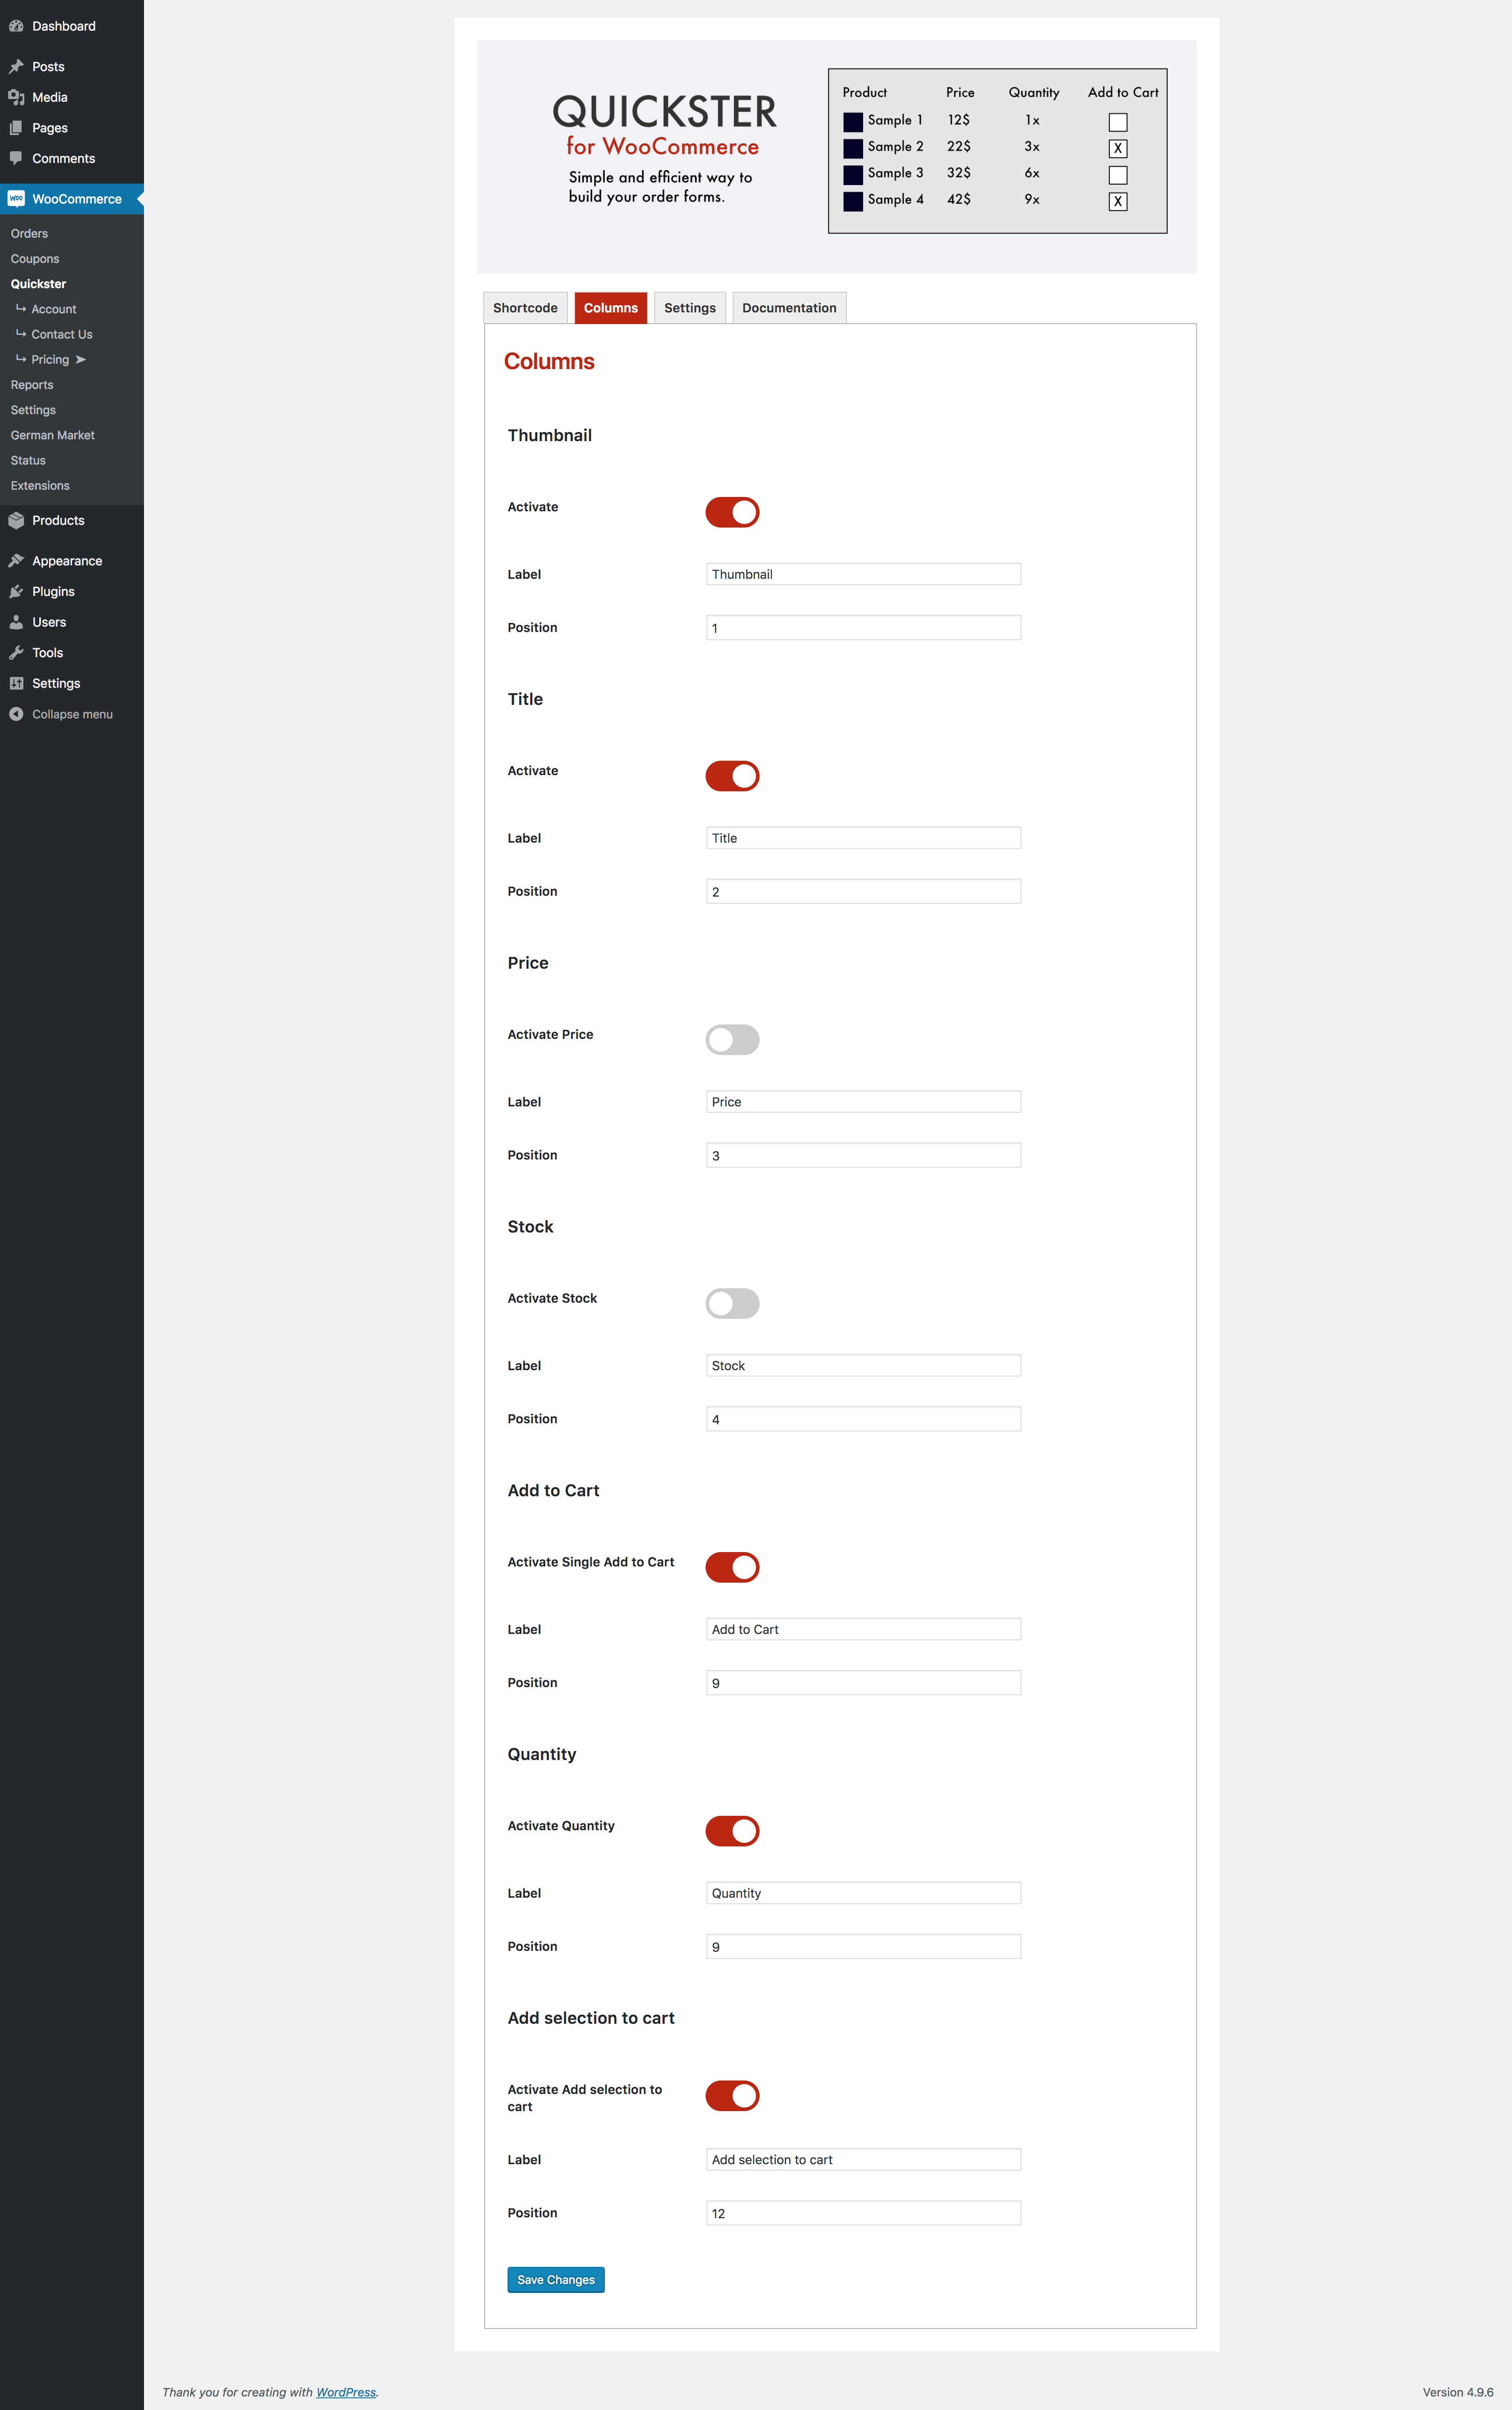1512x2410 pixels.
Task: Open Extensions submenu item
Action: click(x=40, y=486)
